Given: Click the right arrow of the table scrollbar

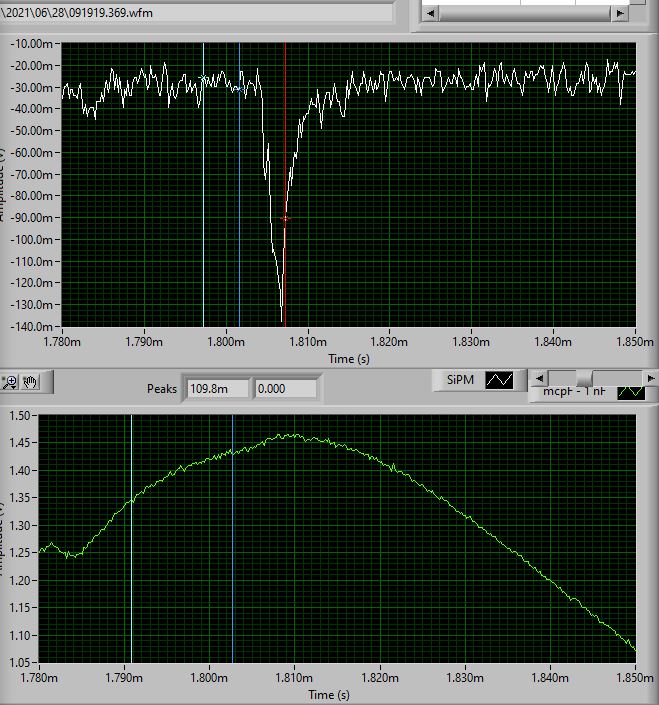Looking at the screenshot, I should (620, 13).
